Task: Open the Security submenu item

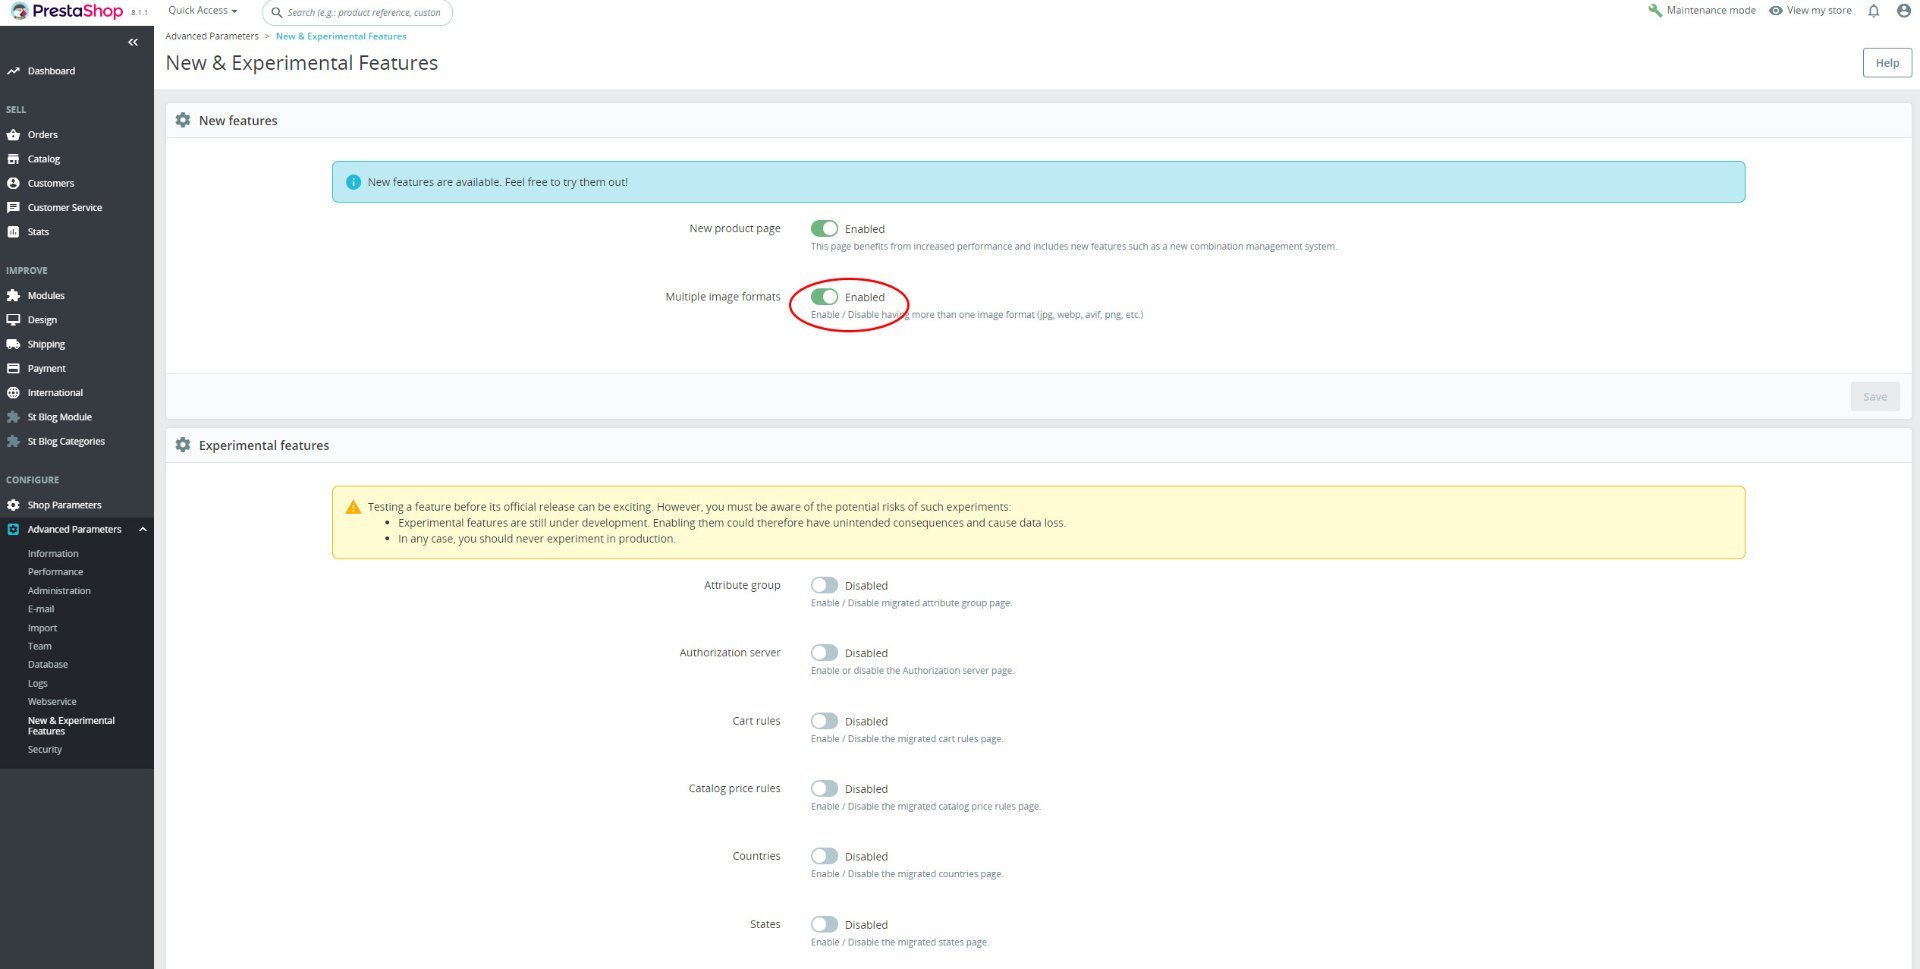Action: [x=45, y=750]
